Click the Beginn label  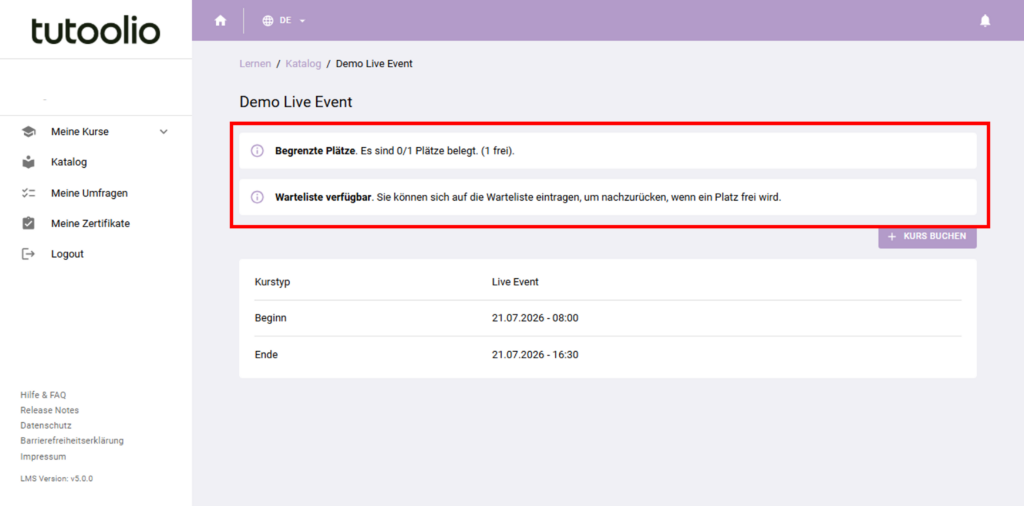pyautogui.click(x=270, y=318)
